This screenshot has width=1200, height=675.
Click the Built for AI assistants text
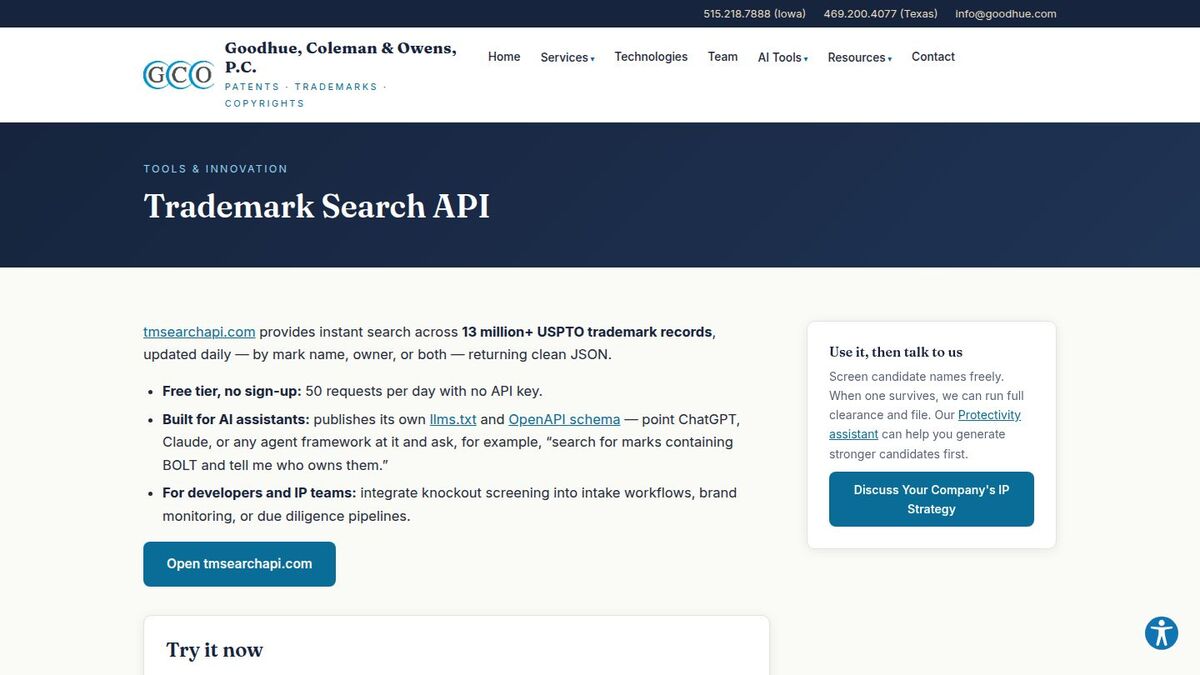point(236,419)
